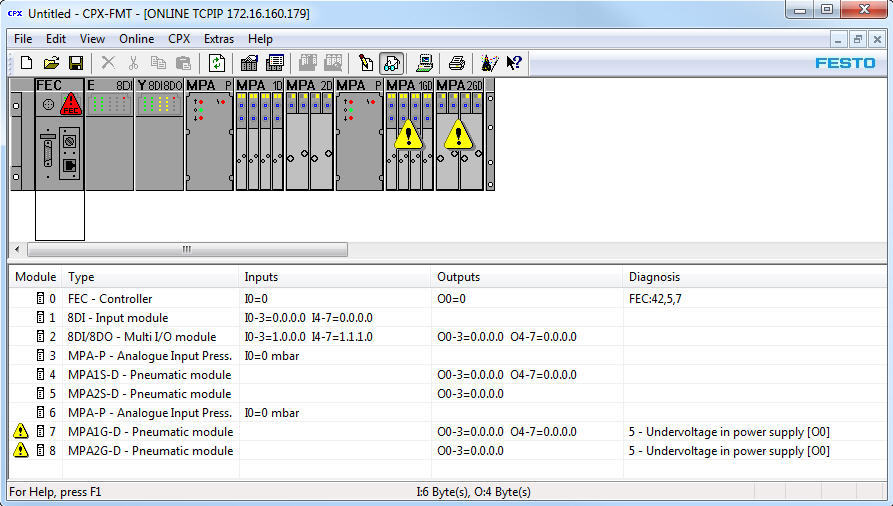Click the FESTO logo
The image size is (893, 506).
click(x=845, y=63)
